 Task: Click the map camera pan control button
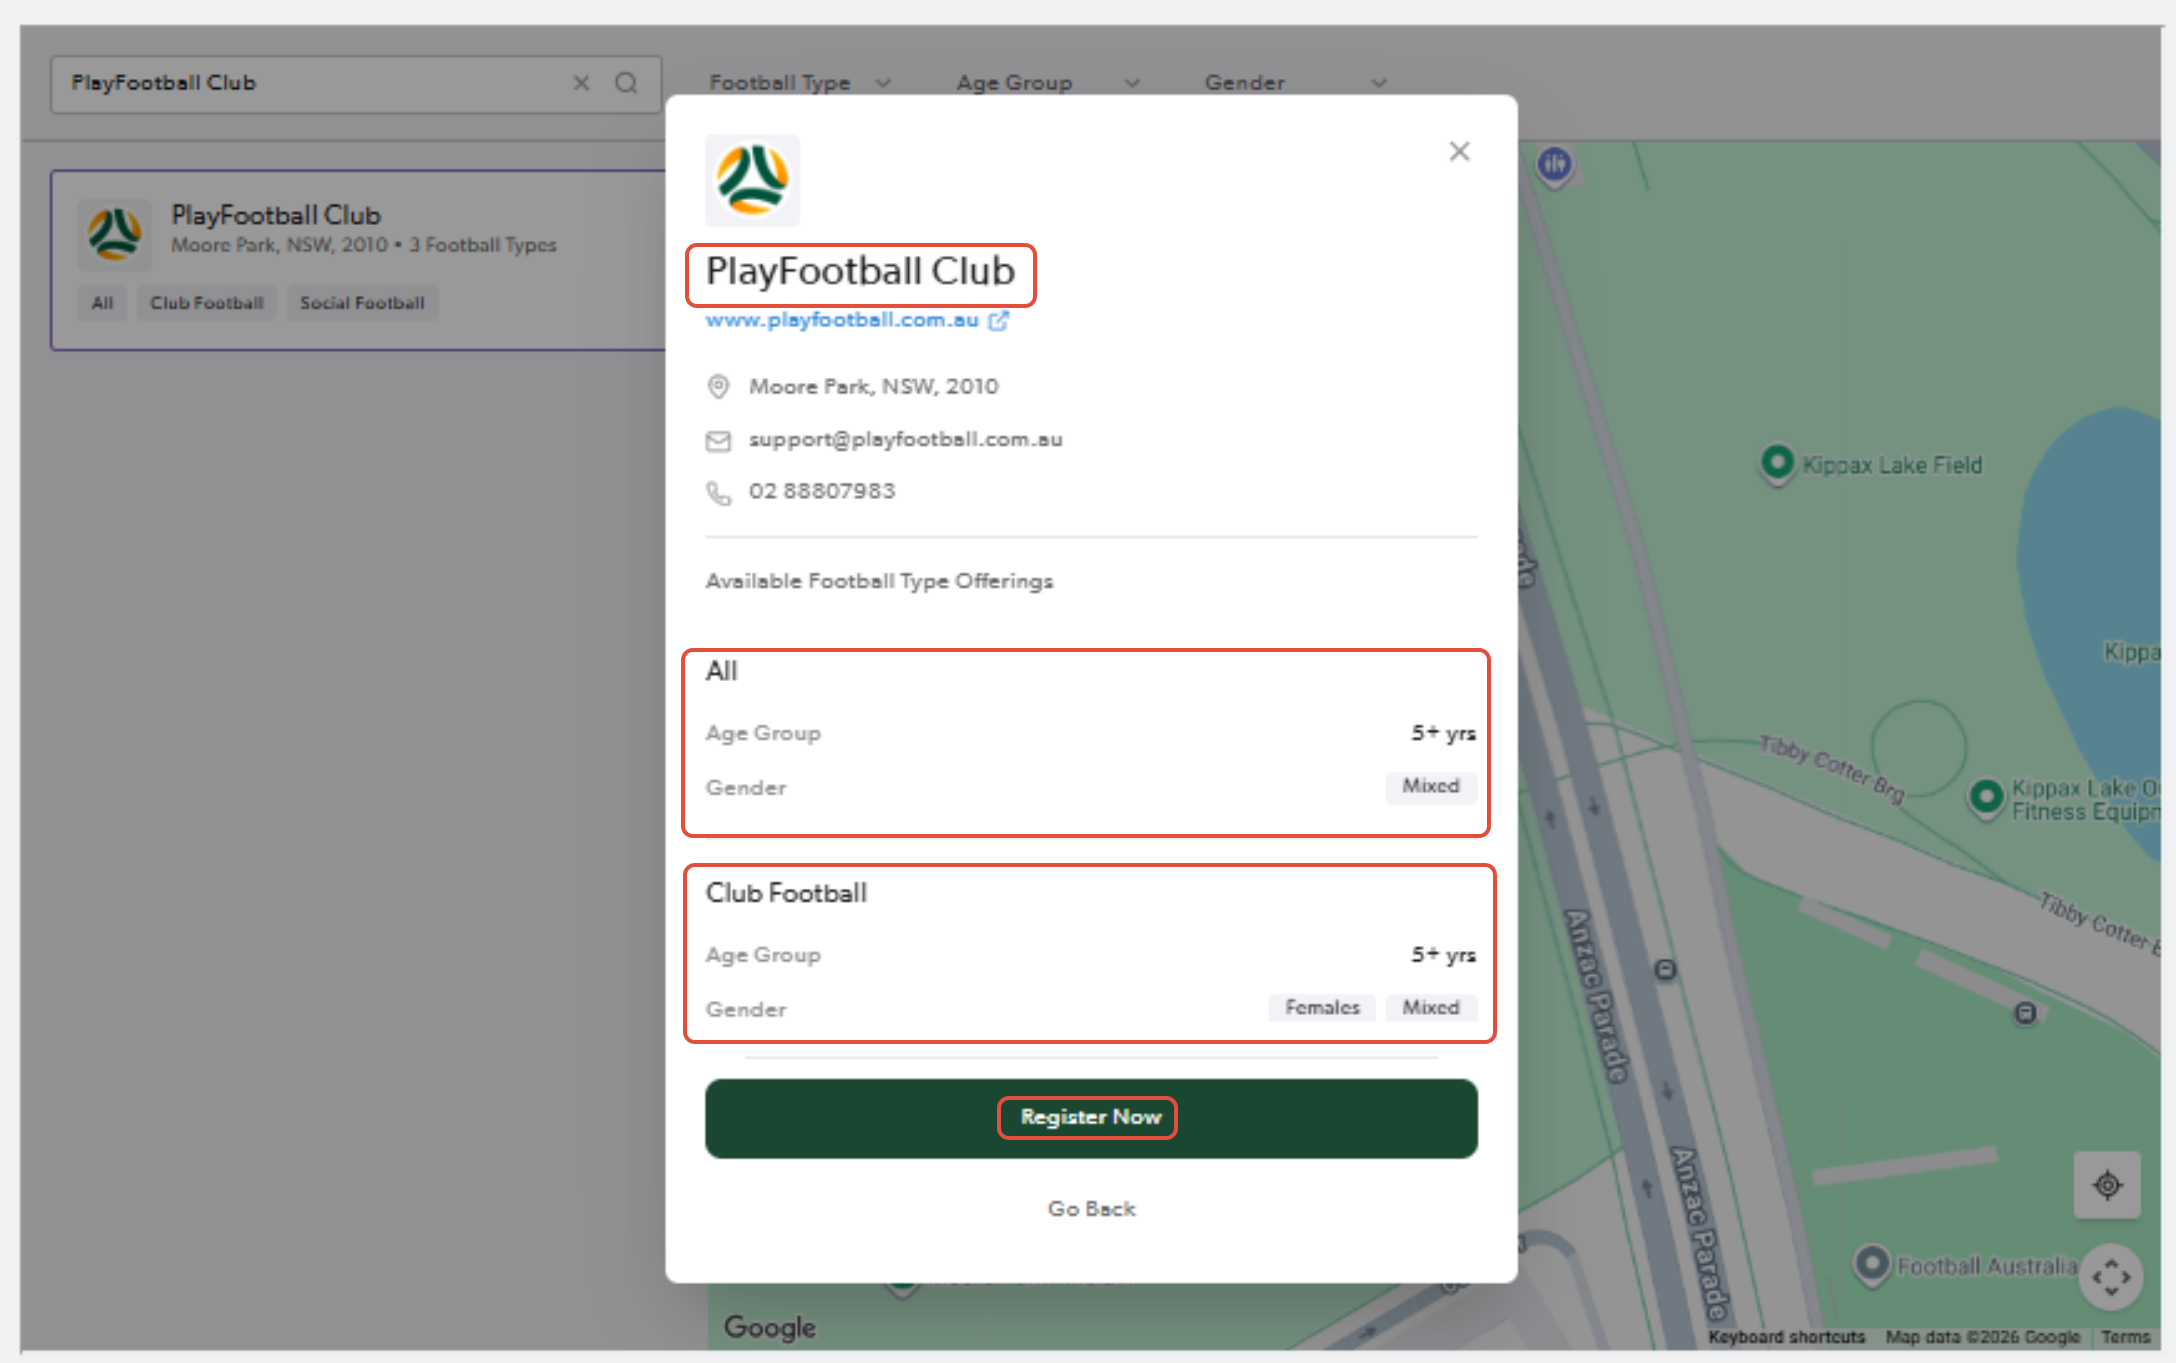tap(2111, 1277)
